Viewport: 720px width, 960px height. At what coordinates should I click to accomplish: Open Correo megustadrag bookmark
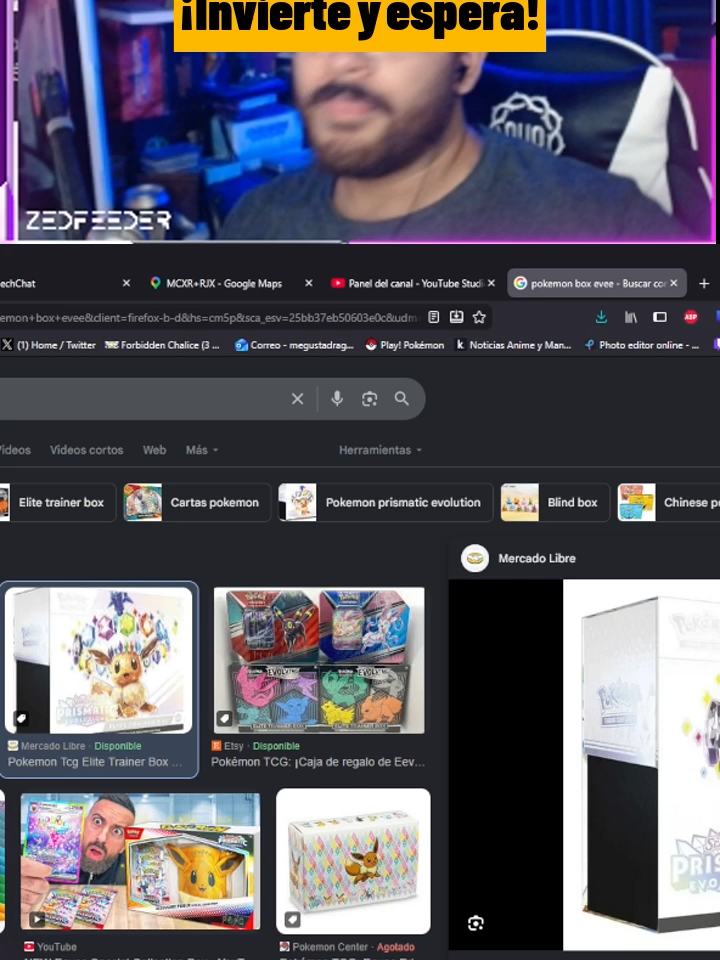294,345
